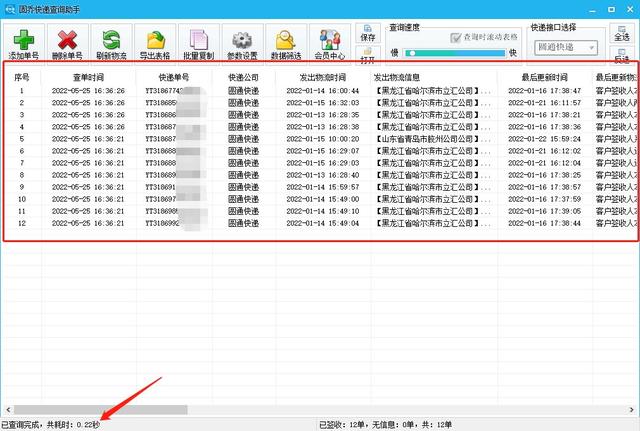The image size is (640, 431).
Task: Click the 刷新物流 refresh icon
Action: (x=111, y=40)
